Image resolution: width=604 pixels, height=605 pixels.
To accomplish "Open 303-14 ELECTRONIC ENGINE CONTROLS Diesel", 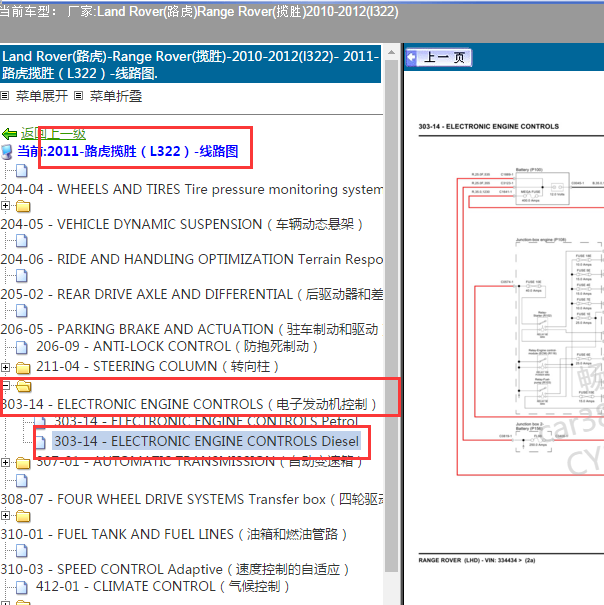I will pyautogui.click(x=206, y=441).
